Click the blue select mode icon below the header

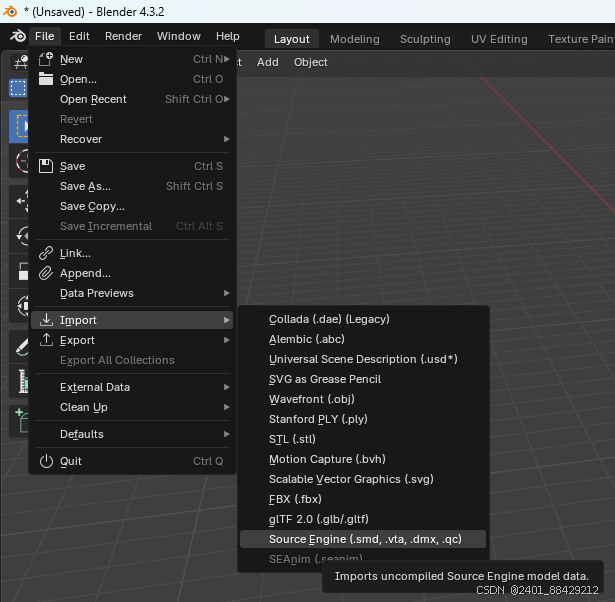point(18,88)
